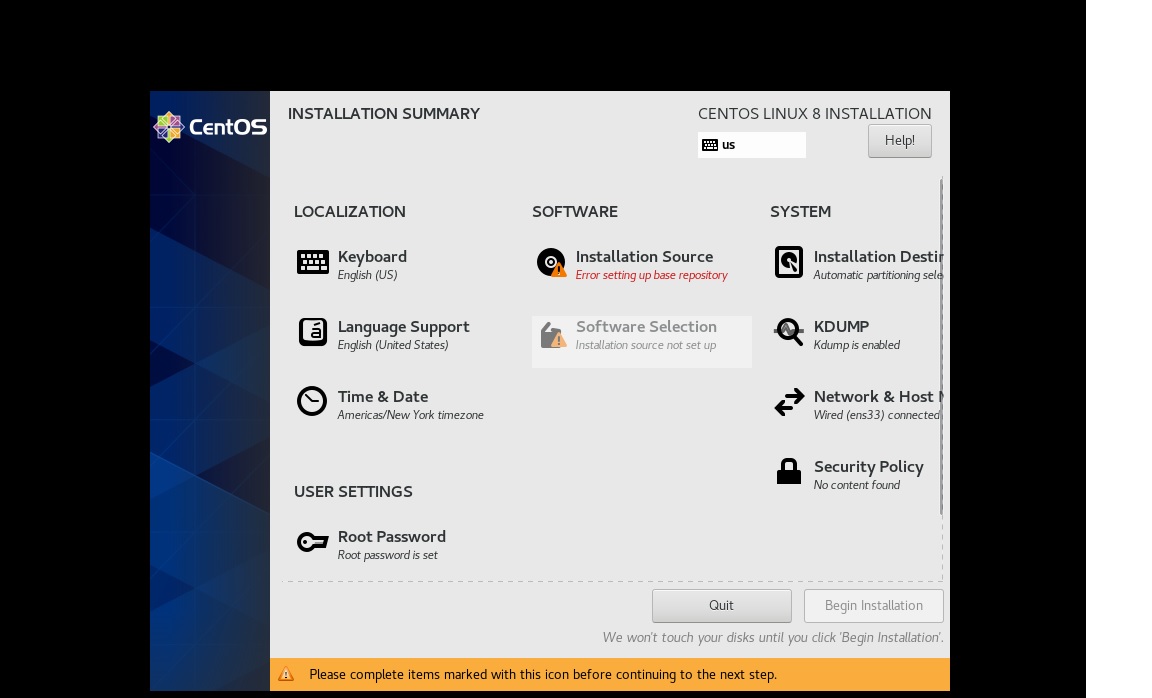Click the Begin Installation button
Screen dimensions: 1152x698
(x=874, y=605)
